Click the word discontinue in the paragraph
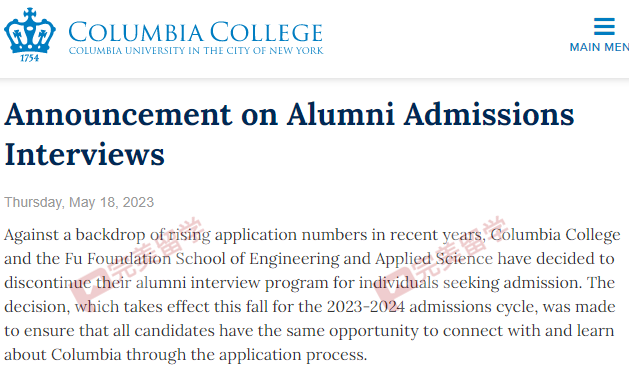Viewport: 629px width, 374px height. coord(48,283)
